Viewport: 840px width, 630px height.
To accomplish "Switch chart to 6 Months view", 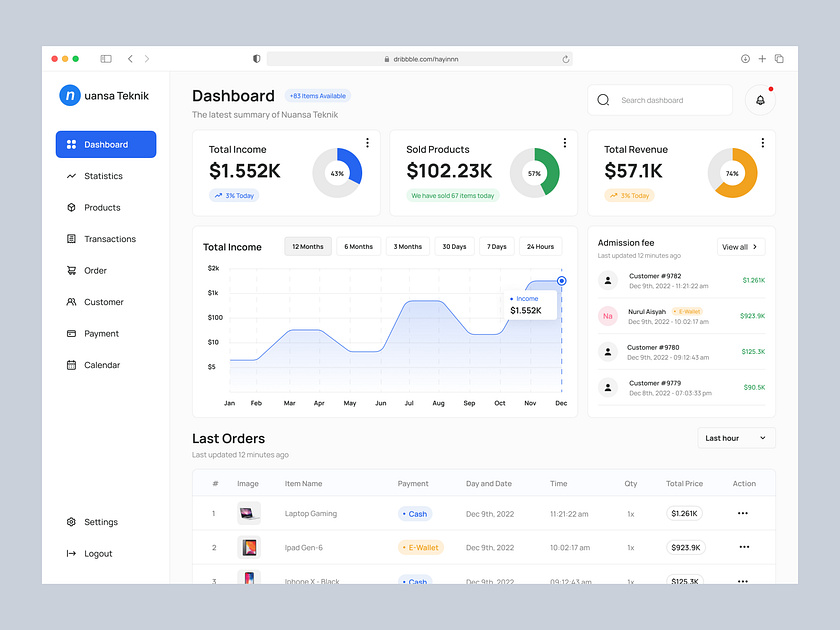I will pyautogui.click(x=358, y=246).
